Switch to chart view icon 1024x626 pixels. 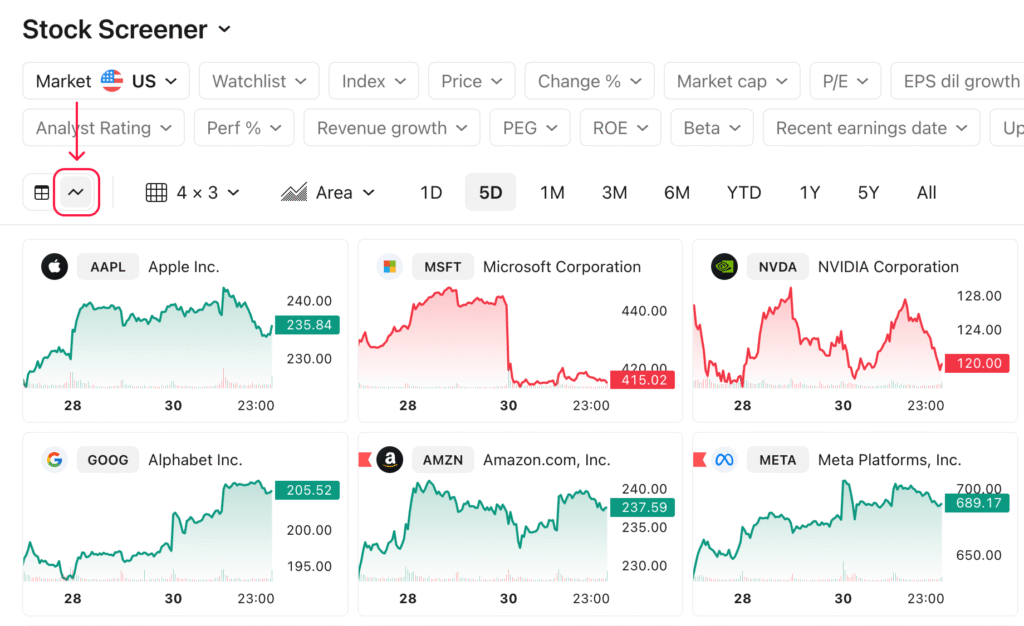coord(76,193)
